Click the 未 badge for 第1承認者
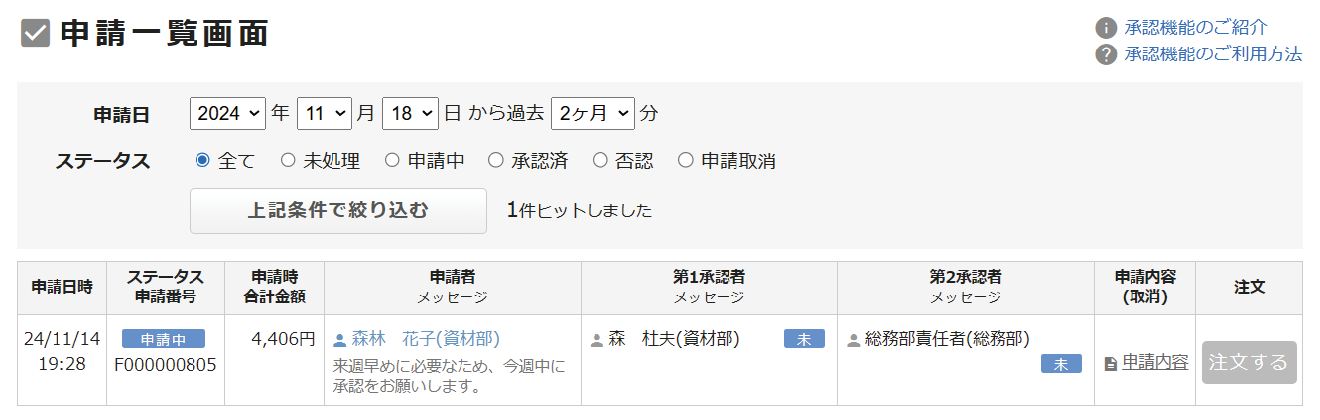Screen dimensions: 1320x420 pos(804,339)
